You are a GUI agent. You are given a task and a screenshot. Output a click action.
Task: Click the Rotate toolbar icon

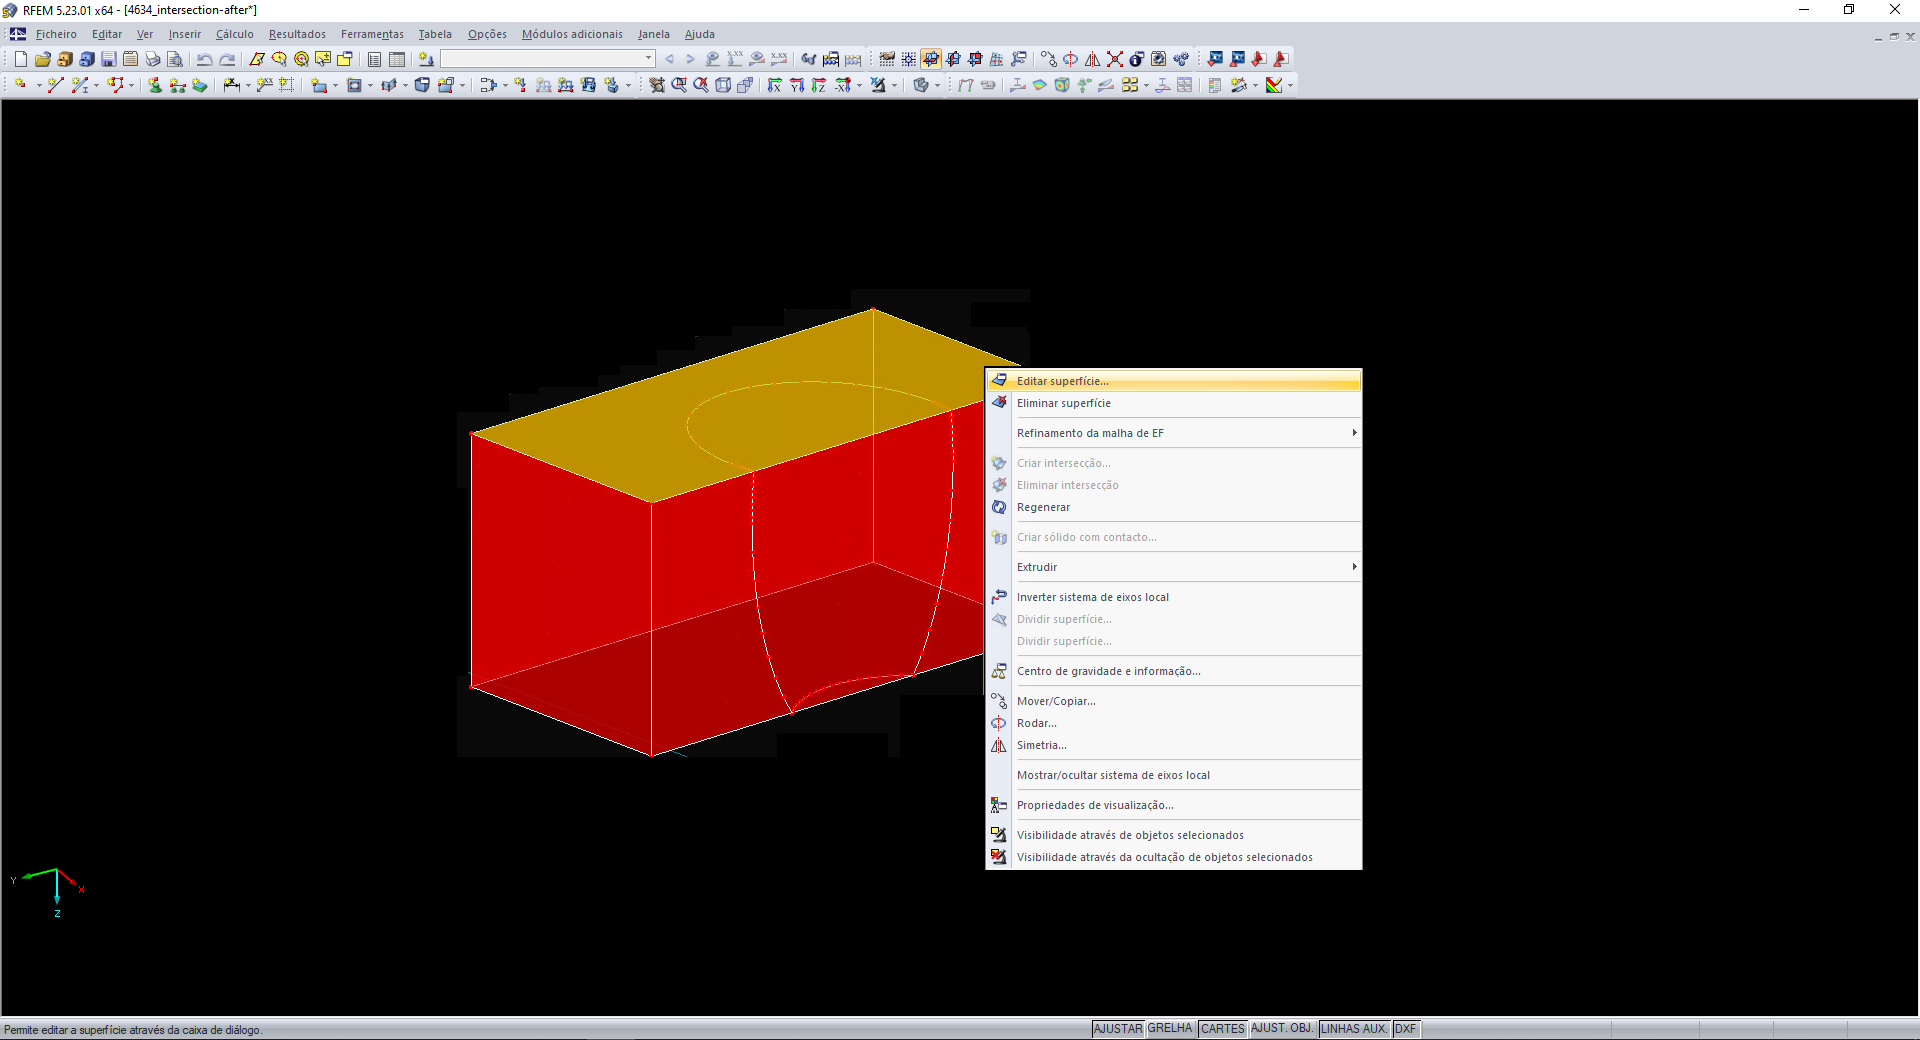pyautogui.click(x=1070, y=59)
